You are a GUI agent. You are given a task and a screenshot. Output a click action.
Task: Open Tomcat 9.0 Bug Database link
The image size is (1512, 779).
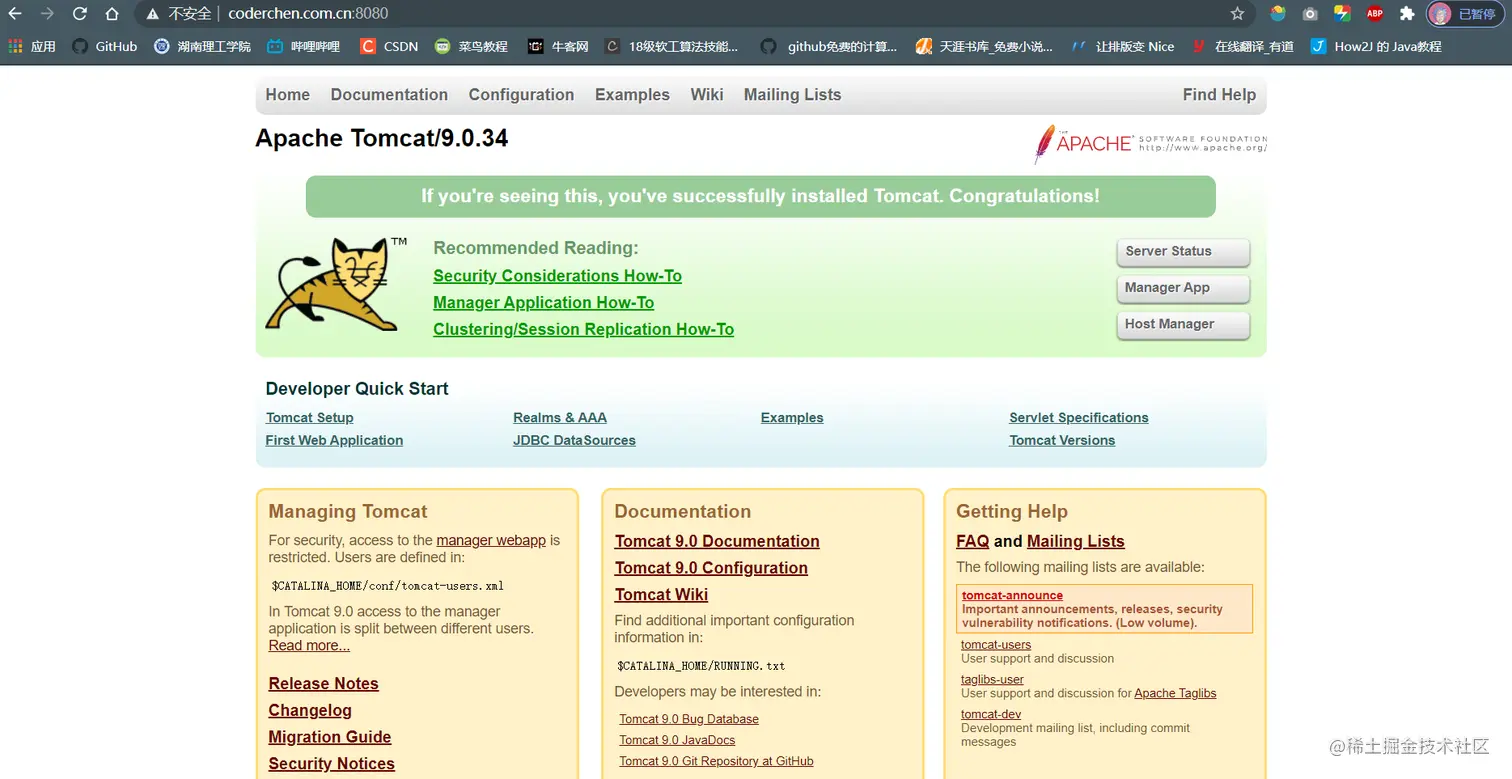point(689,719)
